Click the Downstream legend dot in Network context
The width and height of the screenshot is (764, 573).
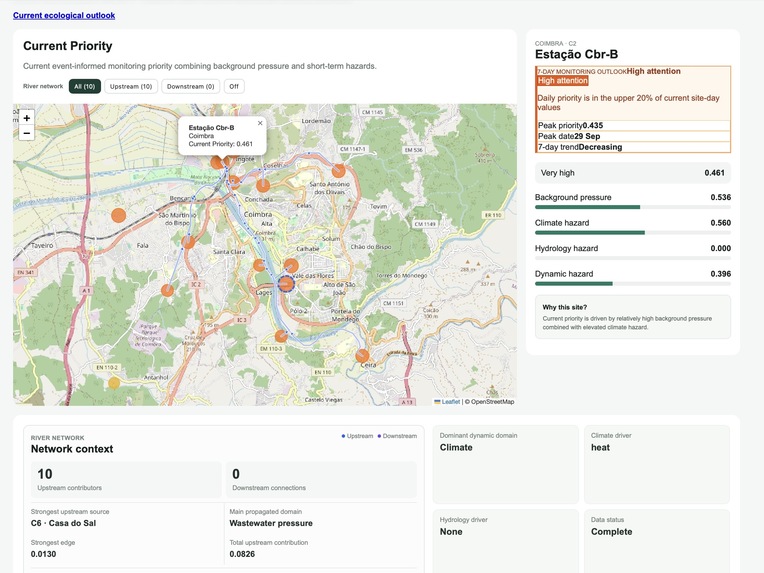(x=379, y=436)
